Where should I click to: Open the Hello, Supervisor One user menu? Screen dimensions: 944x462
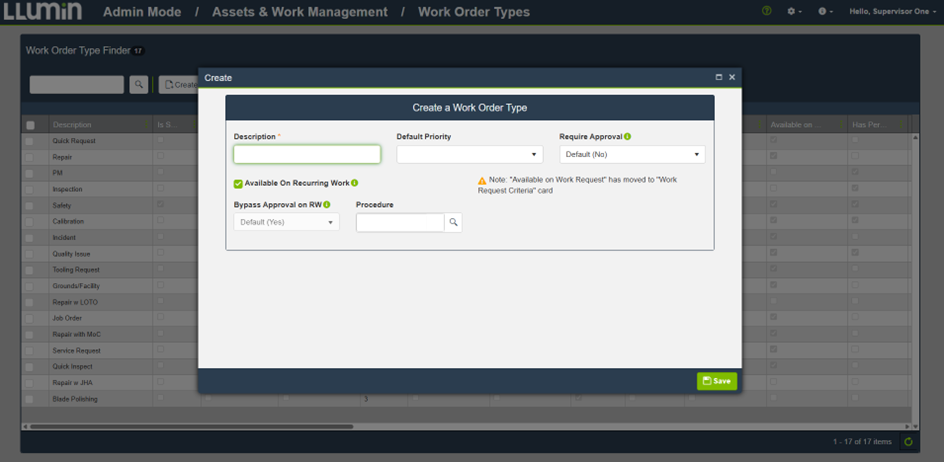pos(891,12)
